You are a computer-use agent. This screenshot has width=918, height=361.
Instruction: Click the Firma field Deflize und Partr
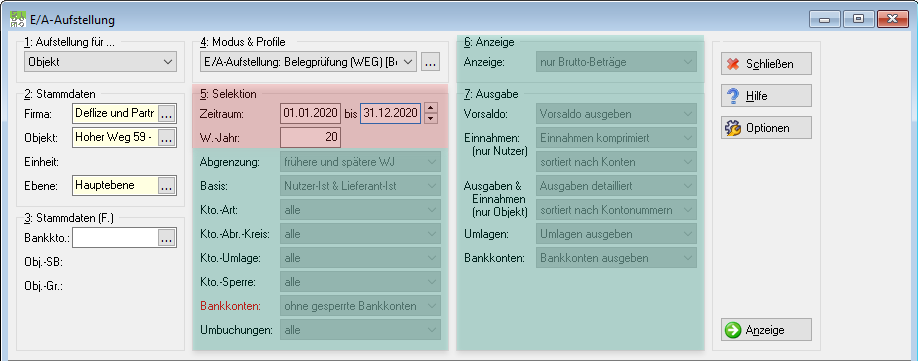coord(115,114)
